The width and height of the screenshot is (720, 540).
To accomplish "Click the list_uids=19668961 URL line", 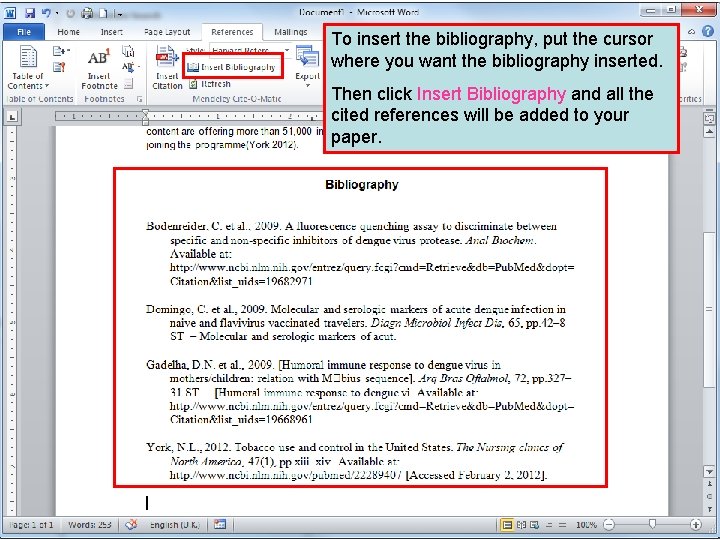I will tap(241, 419).
